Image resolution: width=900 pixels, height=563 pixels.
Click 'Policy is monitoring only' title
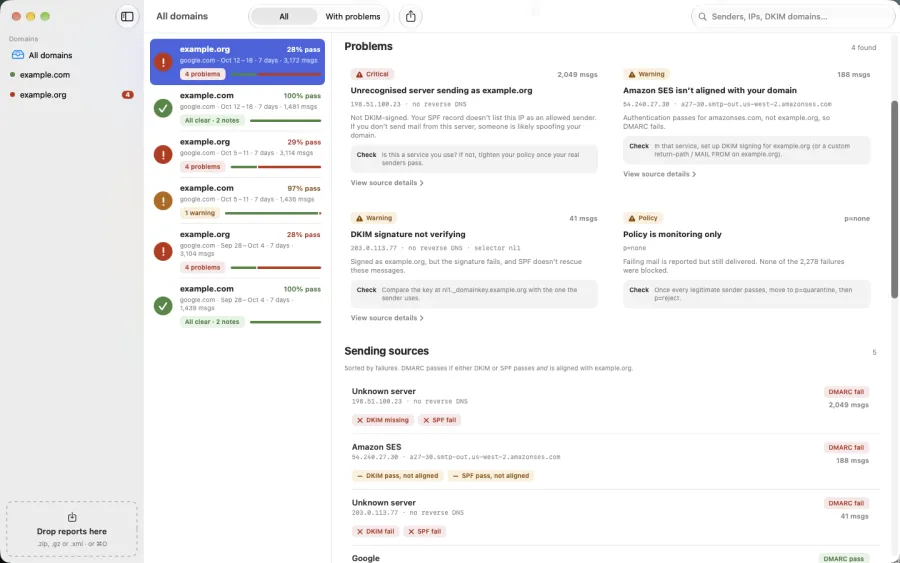pos(672,234)
